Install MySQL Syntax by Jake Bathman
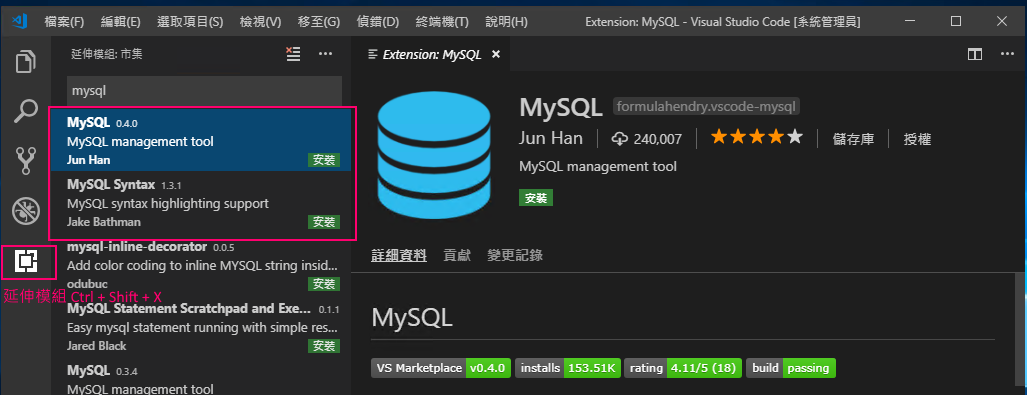This screenshot has width=1027, height=395. click(324, 222)
